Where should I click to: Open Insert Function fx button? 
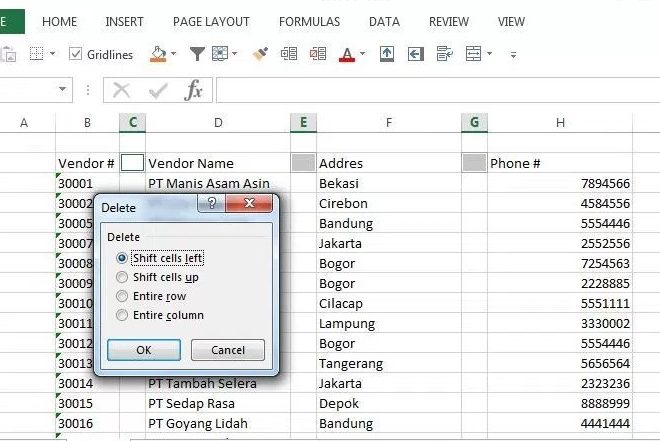click(x=193, y=90)
